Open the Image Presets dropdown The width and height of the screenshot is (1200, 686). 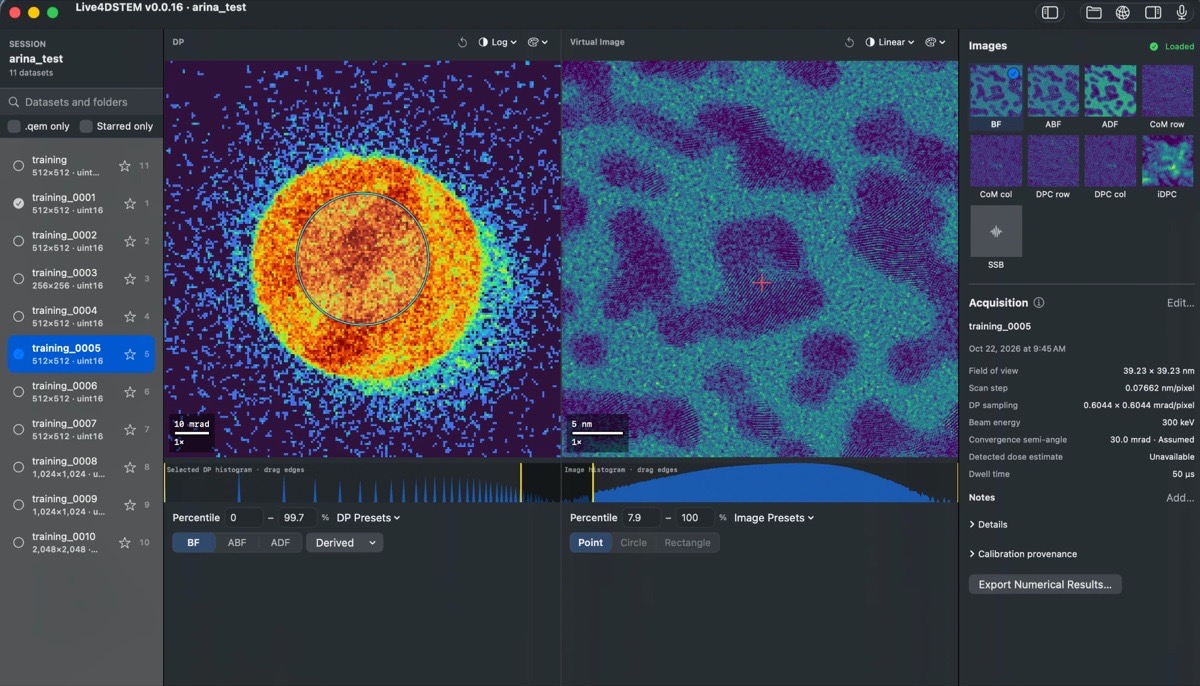tap(774, 518)
